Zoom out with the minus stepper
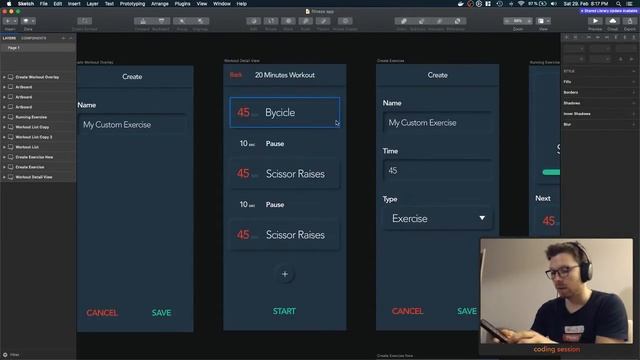 coord(507,21)
